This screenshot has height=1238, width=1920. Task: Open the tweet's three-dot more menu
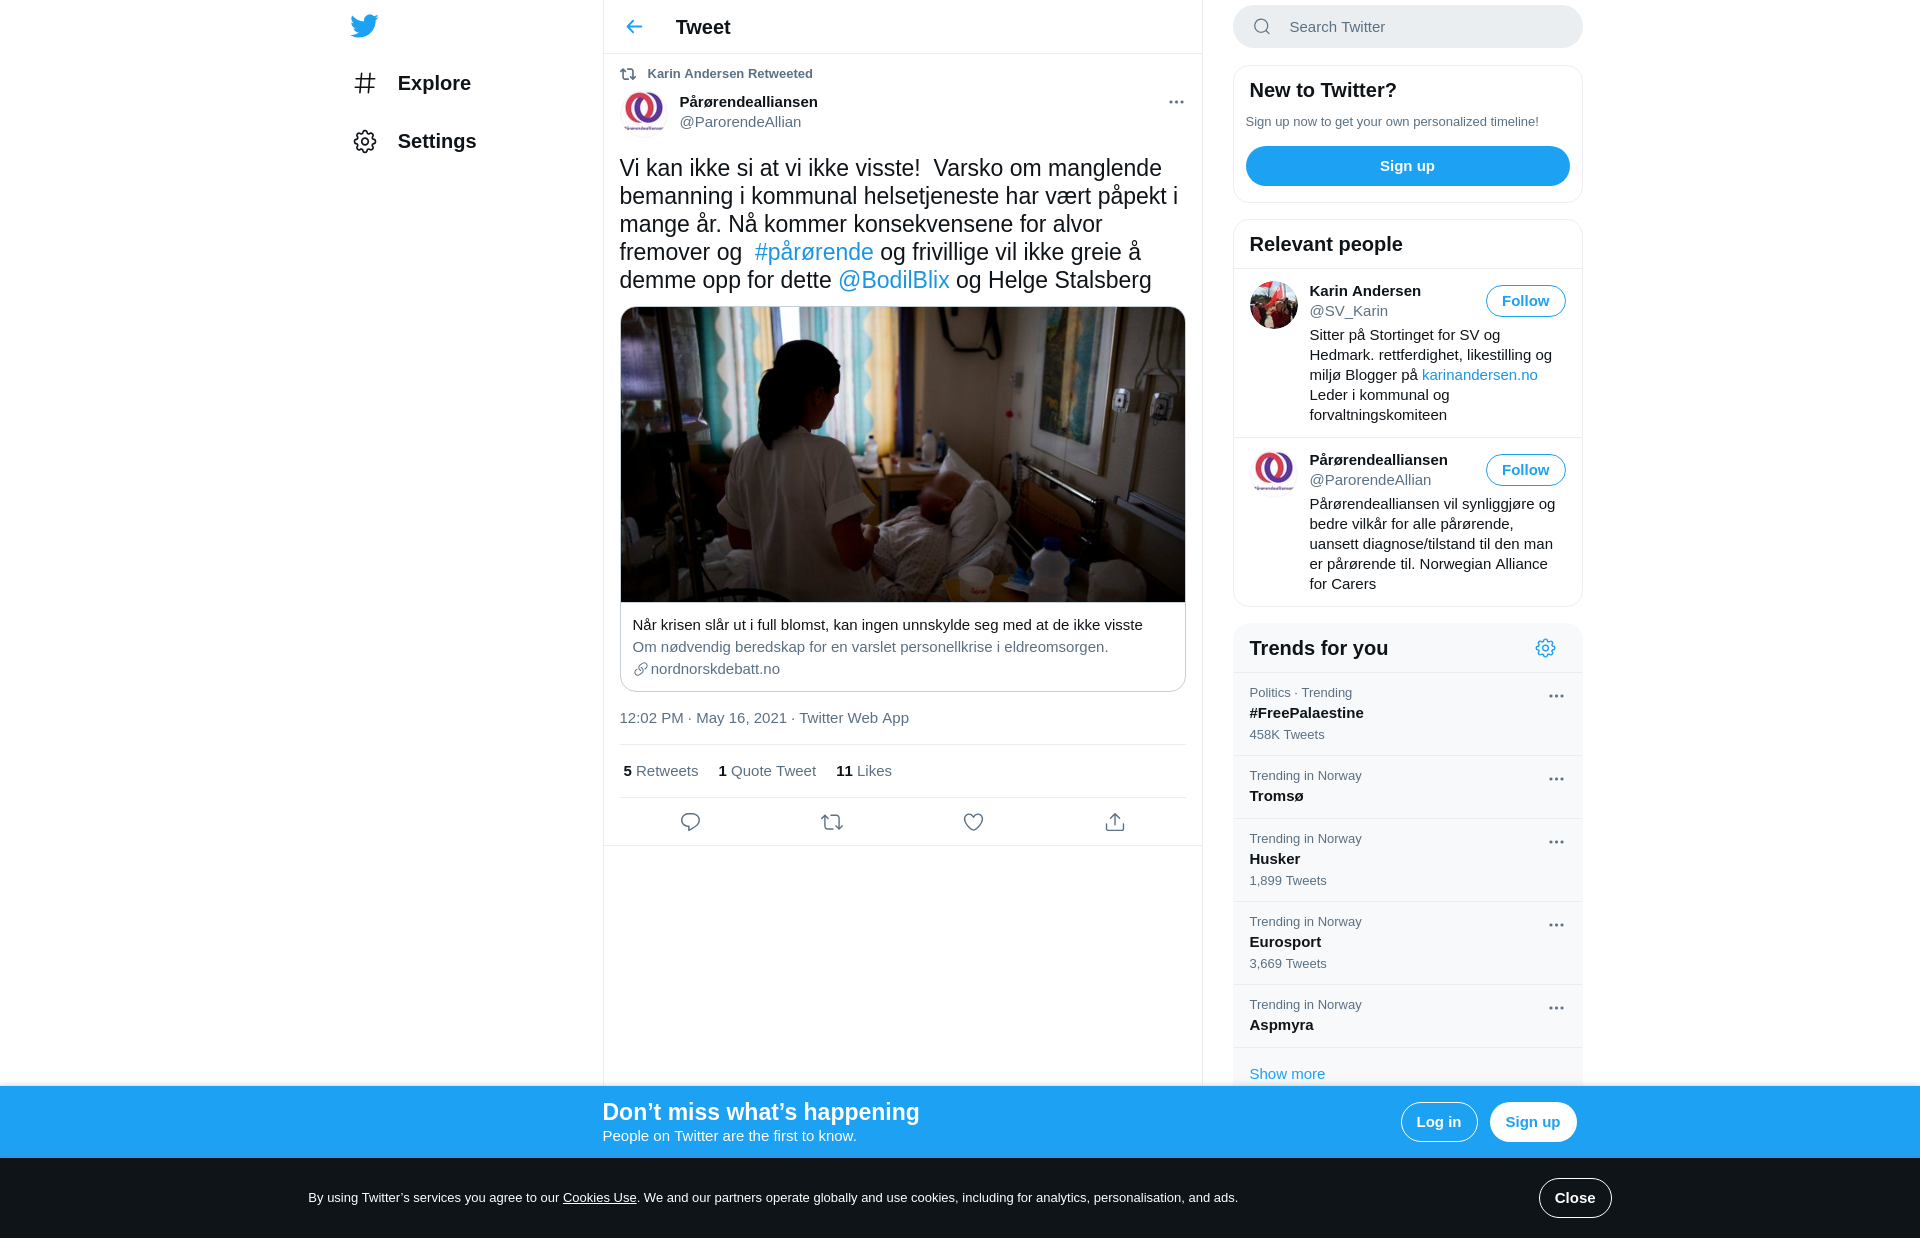pos(1176,102)
